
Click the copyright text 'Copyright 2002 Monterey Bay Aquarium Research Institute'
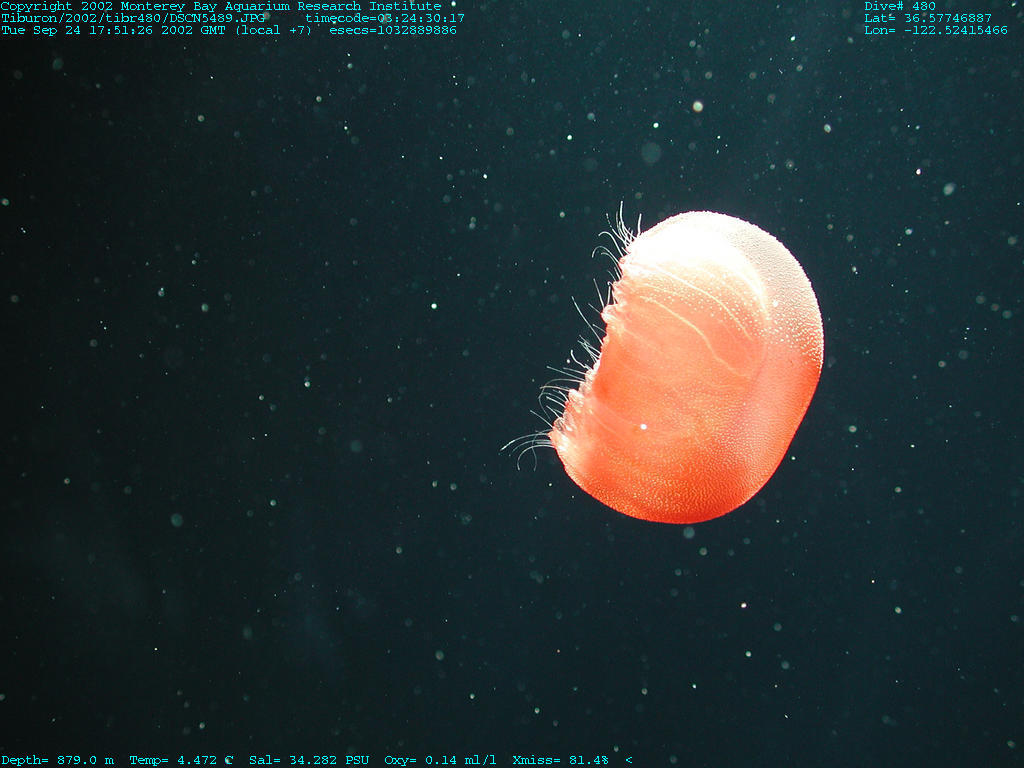[x=221, y=7]
